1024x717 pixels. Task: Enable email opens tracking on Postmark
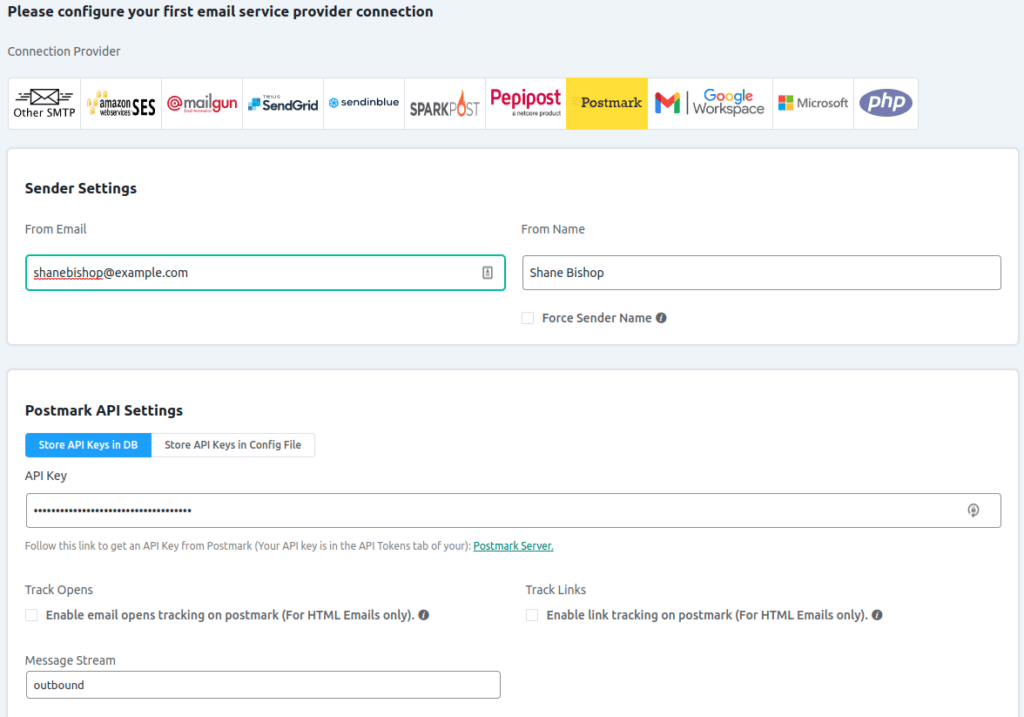pos(32,615)
